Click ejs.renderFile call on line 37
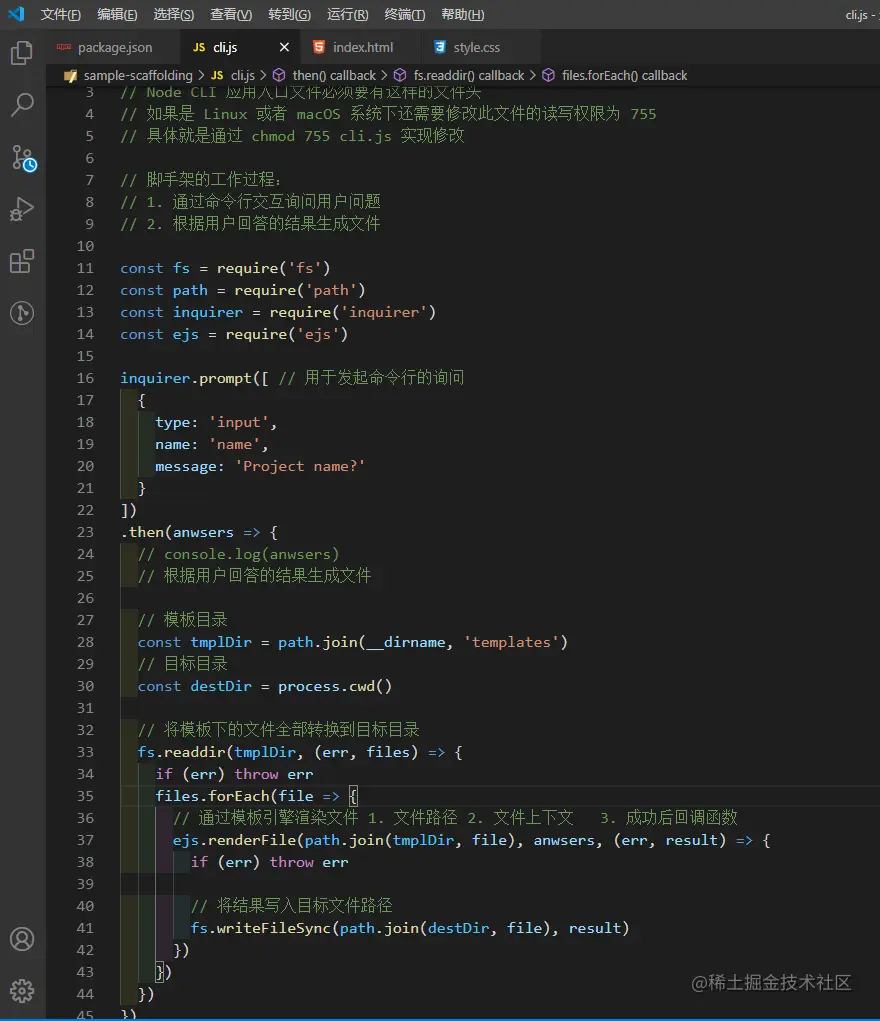The width and height of the screenshot is (880, 1021). point(234,840)
